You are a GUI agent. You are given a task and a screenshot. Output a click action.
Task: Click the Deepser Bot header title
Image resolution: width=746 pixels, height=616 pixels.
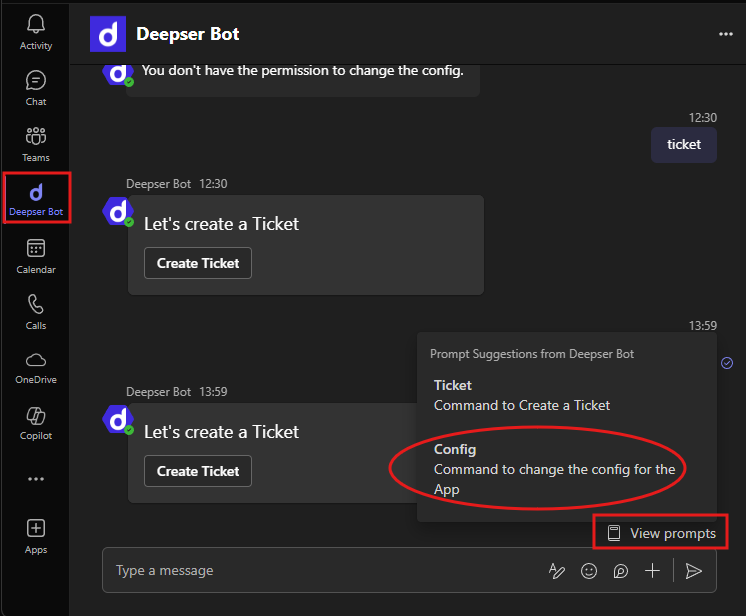187,34
